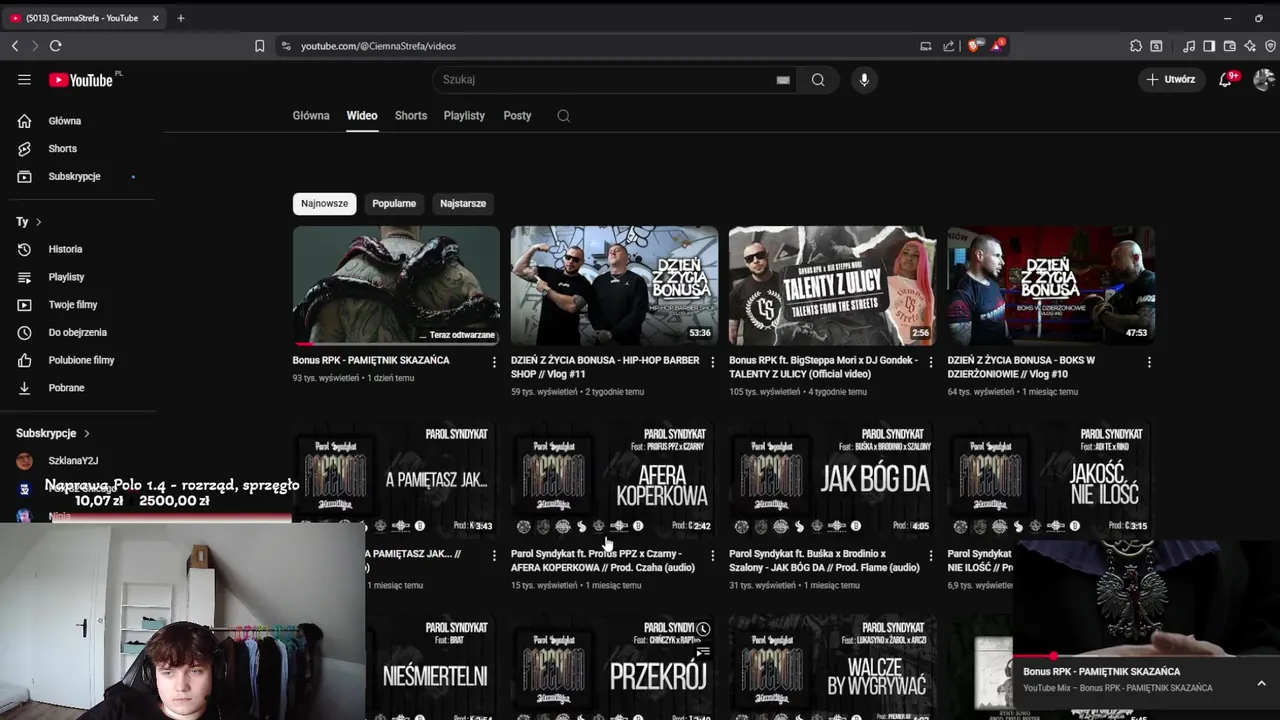Go to Główna in the sidebar
The image size is (1280, 720).
coord(65,121)
